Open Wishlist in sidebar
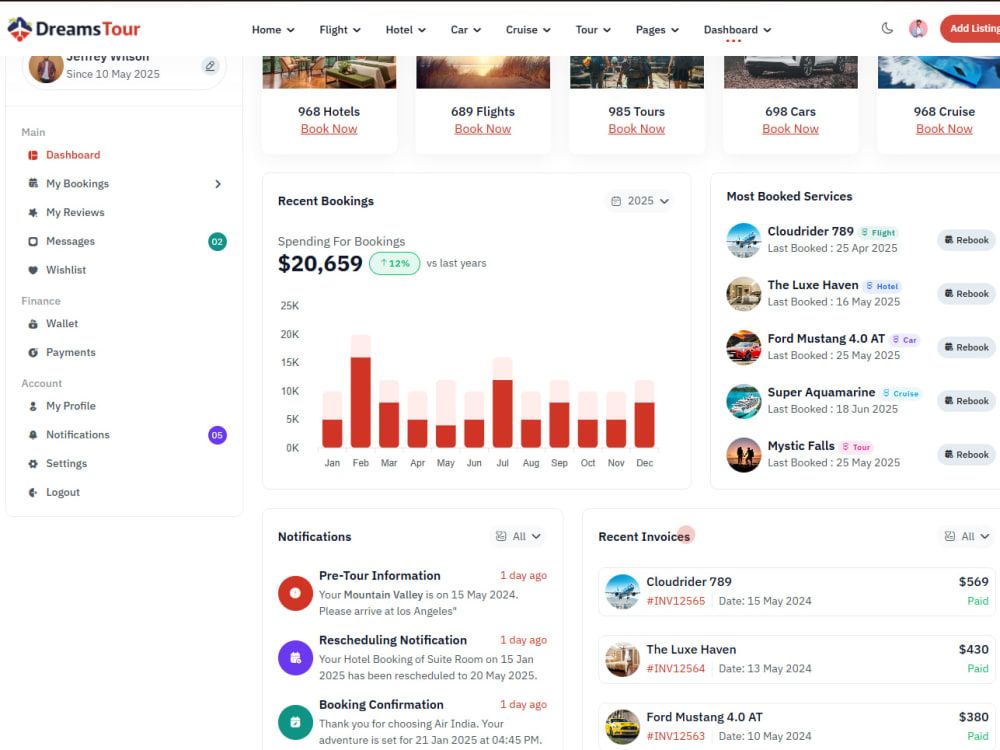Image resolution: width=1000 pixels, height=750 pixels. (x=66, y=270)
